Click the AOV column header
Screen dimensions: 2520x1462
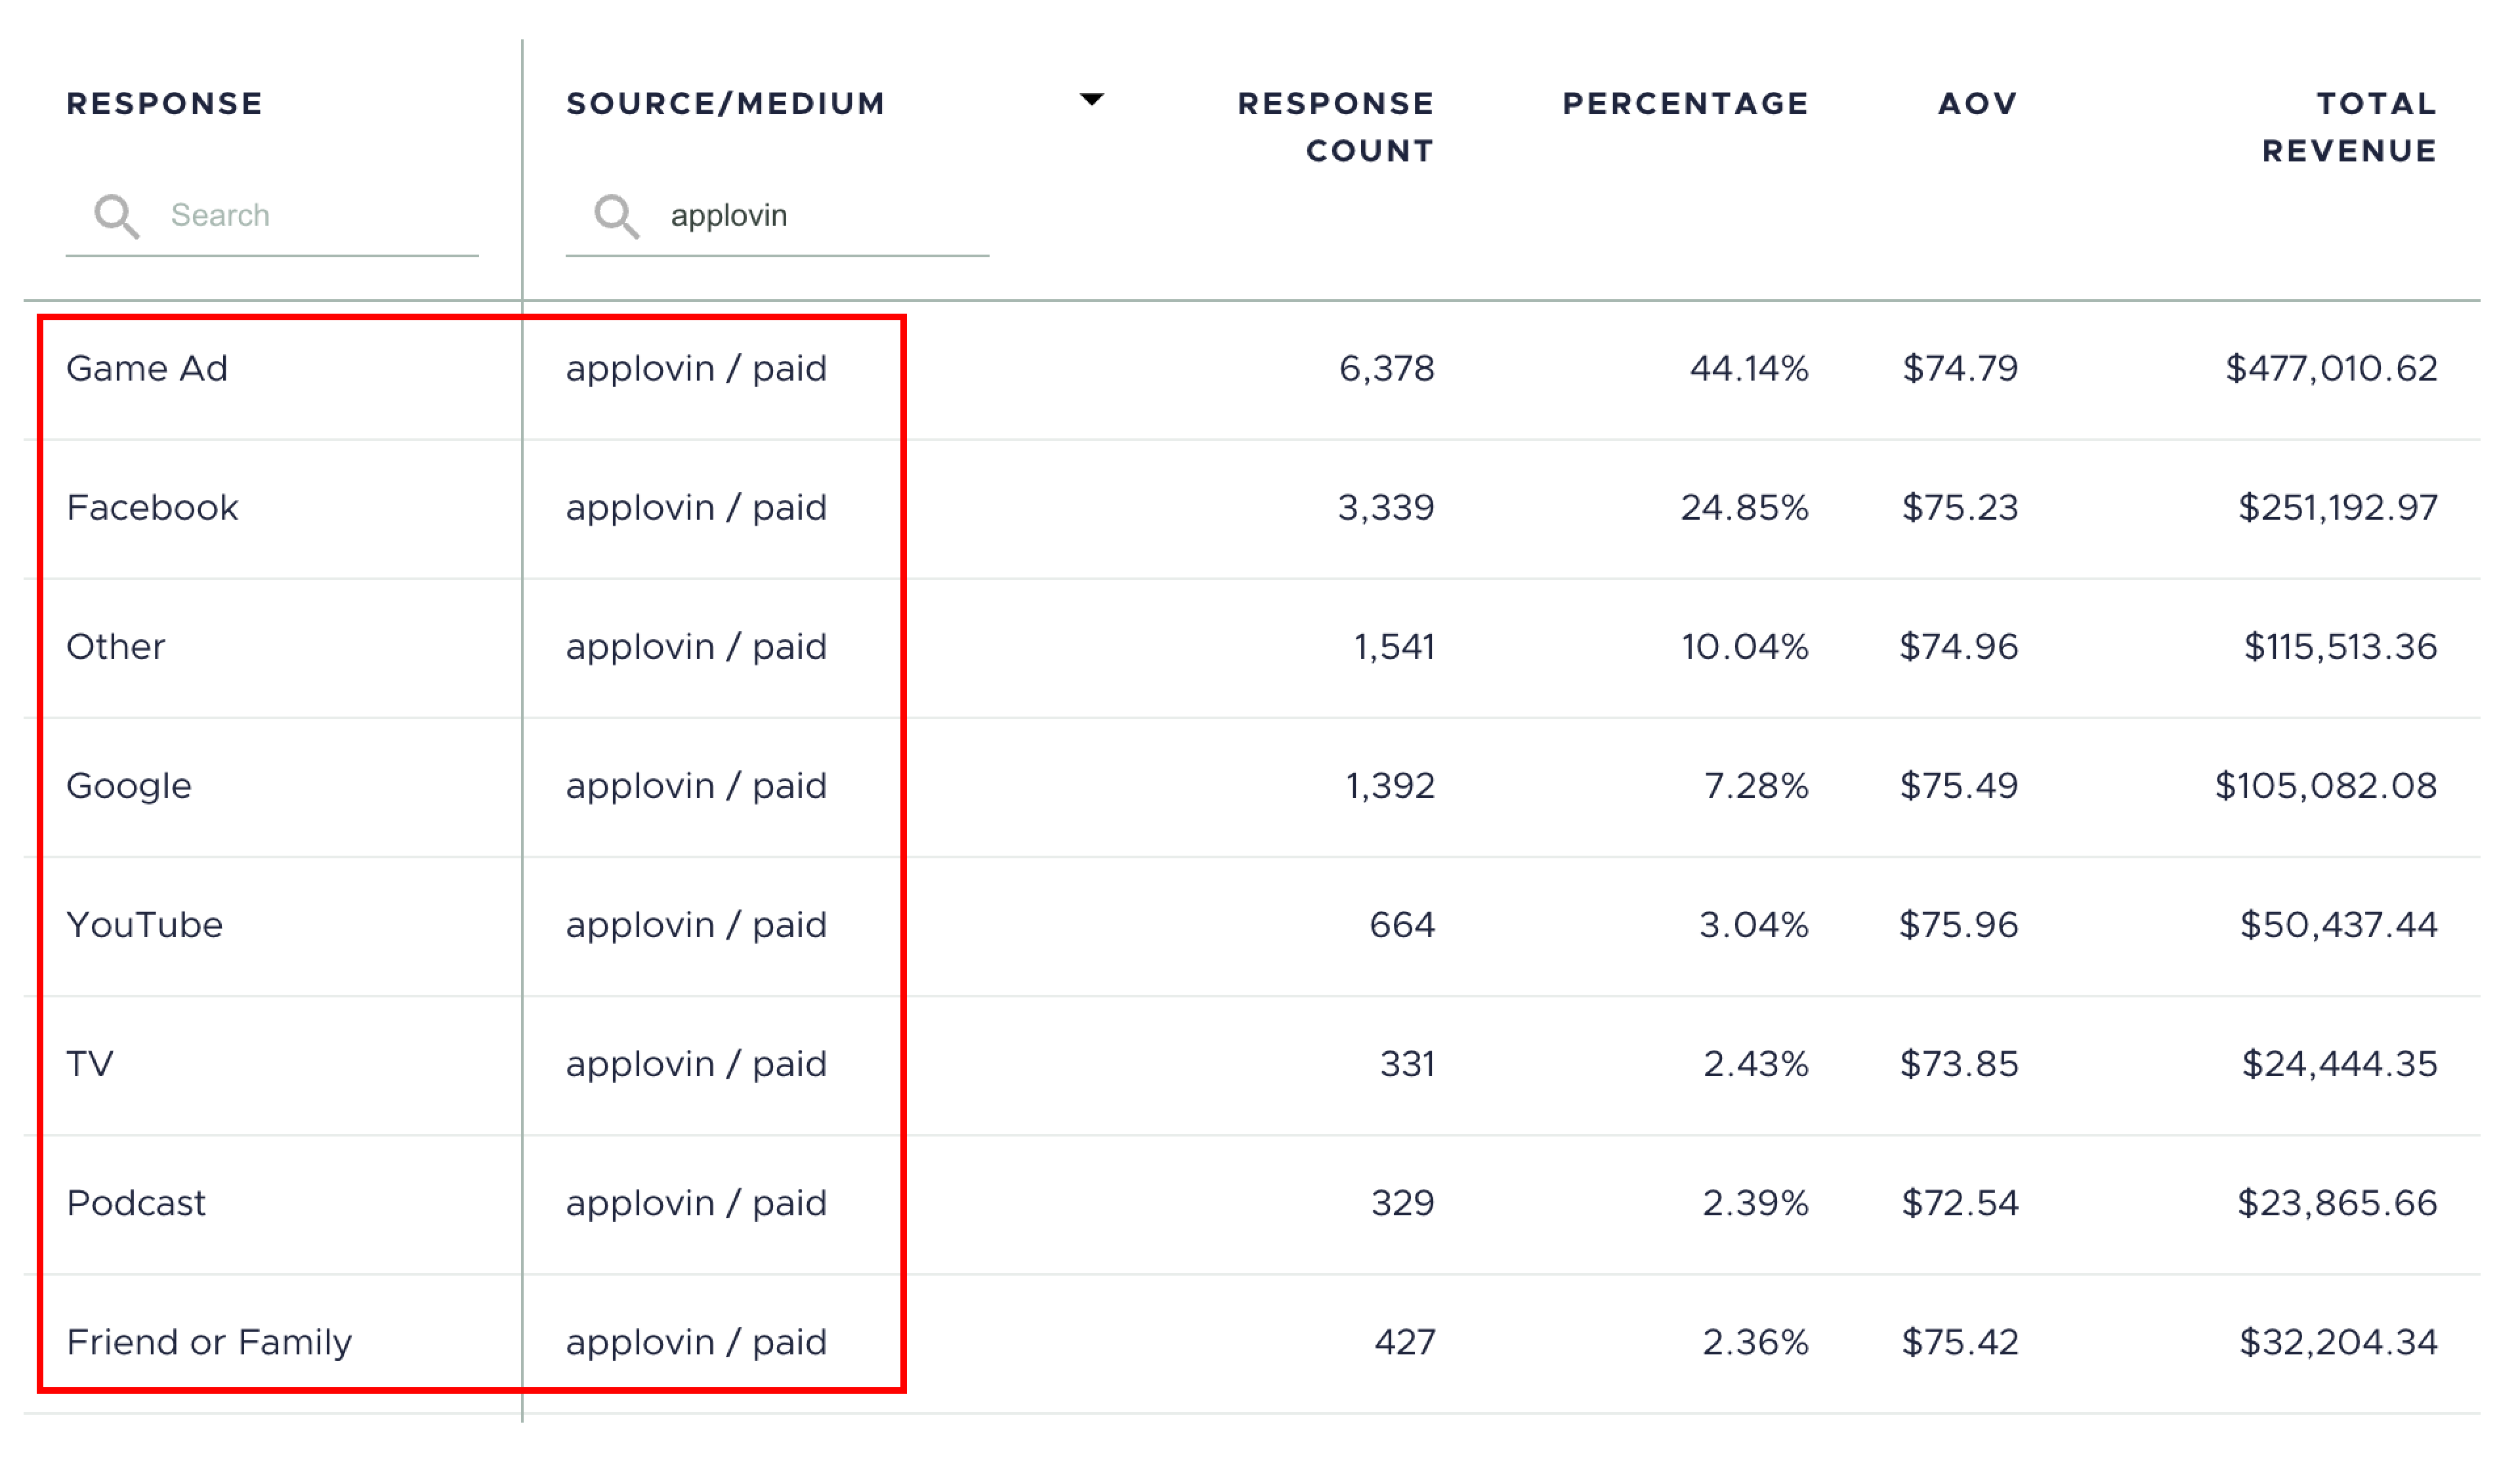[1975, 103]
